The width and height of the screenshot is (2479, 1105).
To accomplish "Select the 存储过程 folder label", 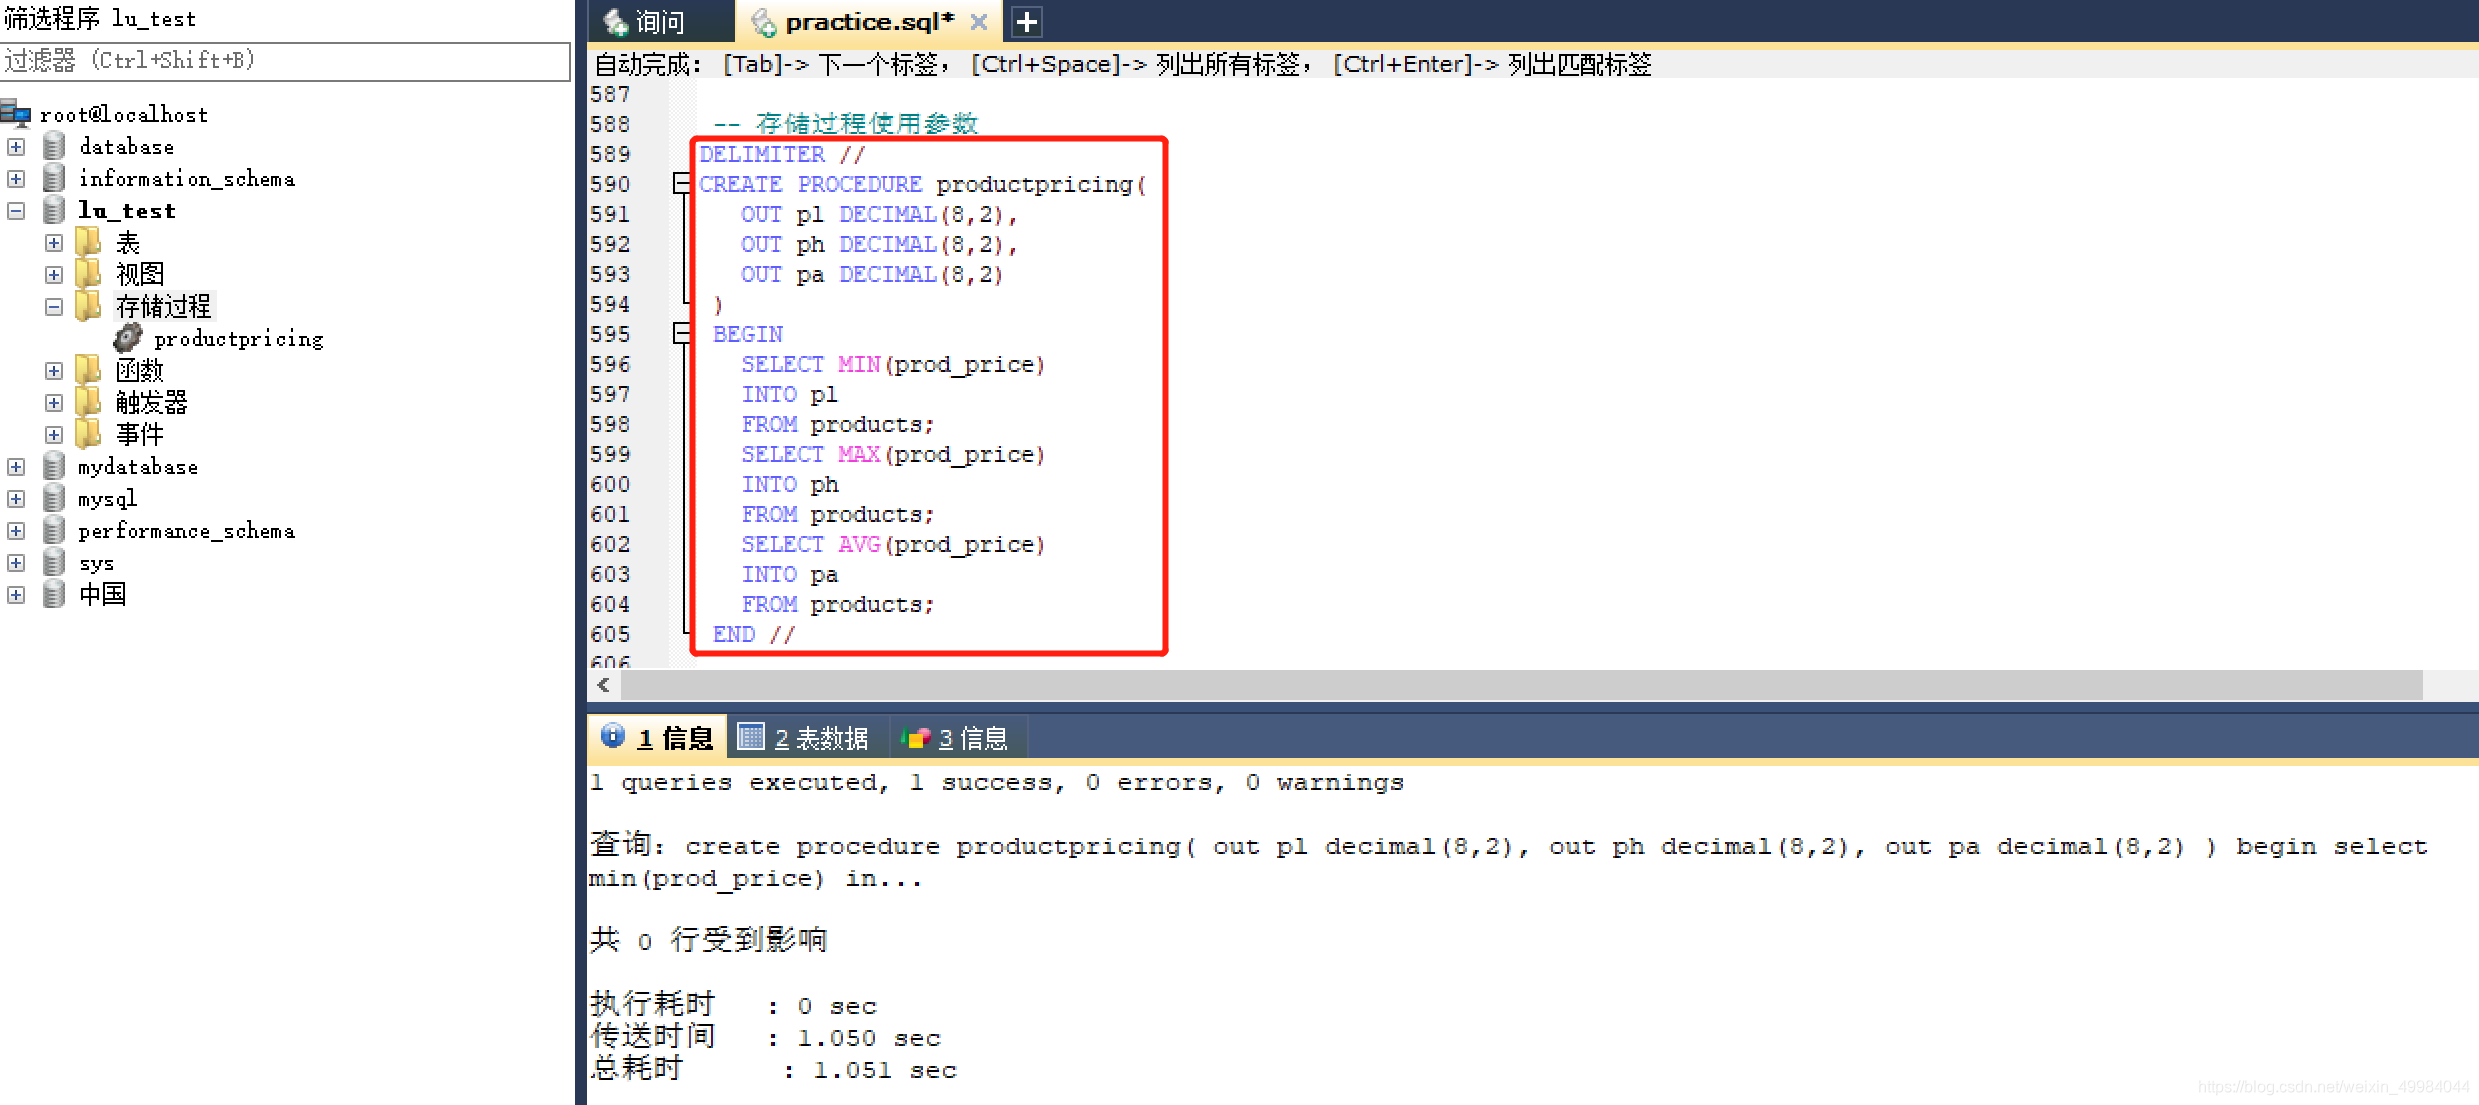I will click(164, 307).
